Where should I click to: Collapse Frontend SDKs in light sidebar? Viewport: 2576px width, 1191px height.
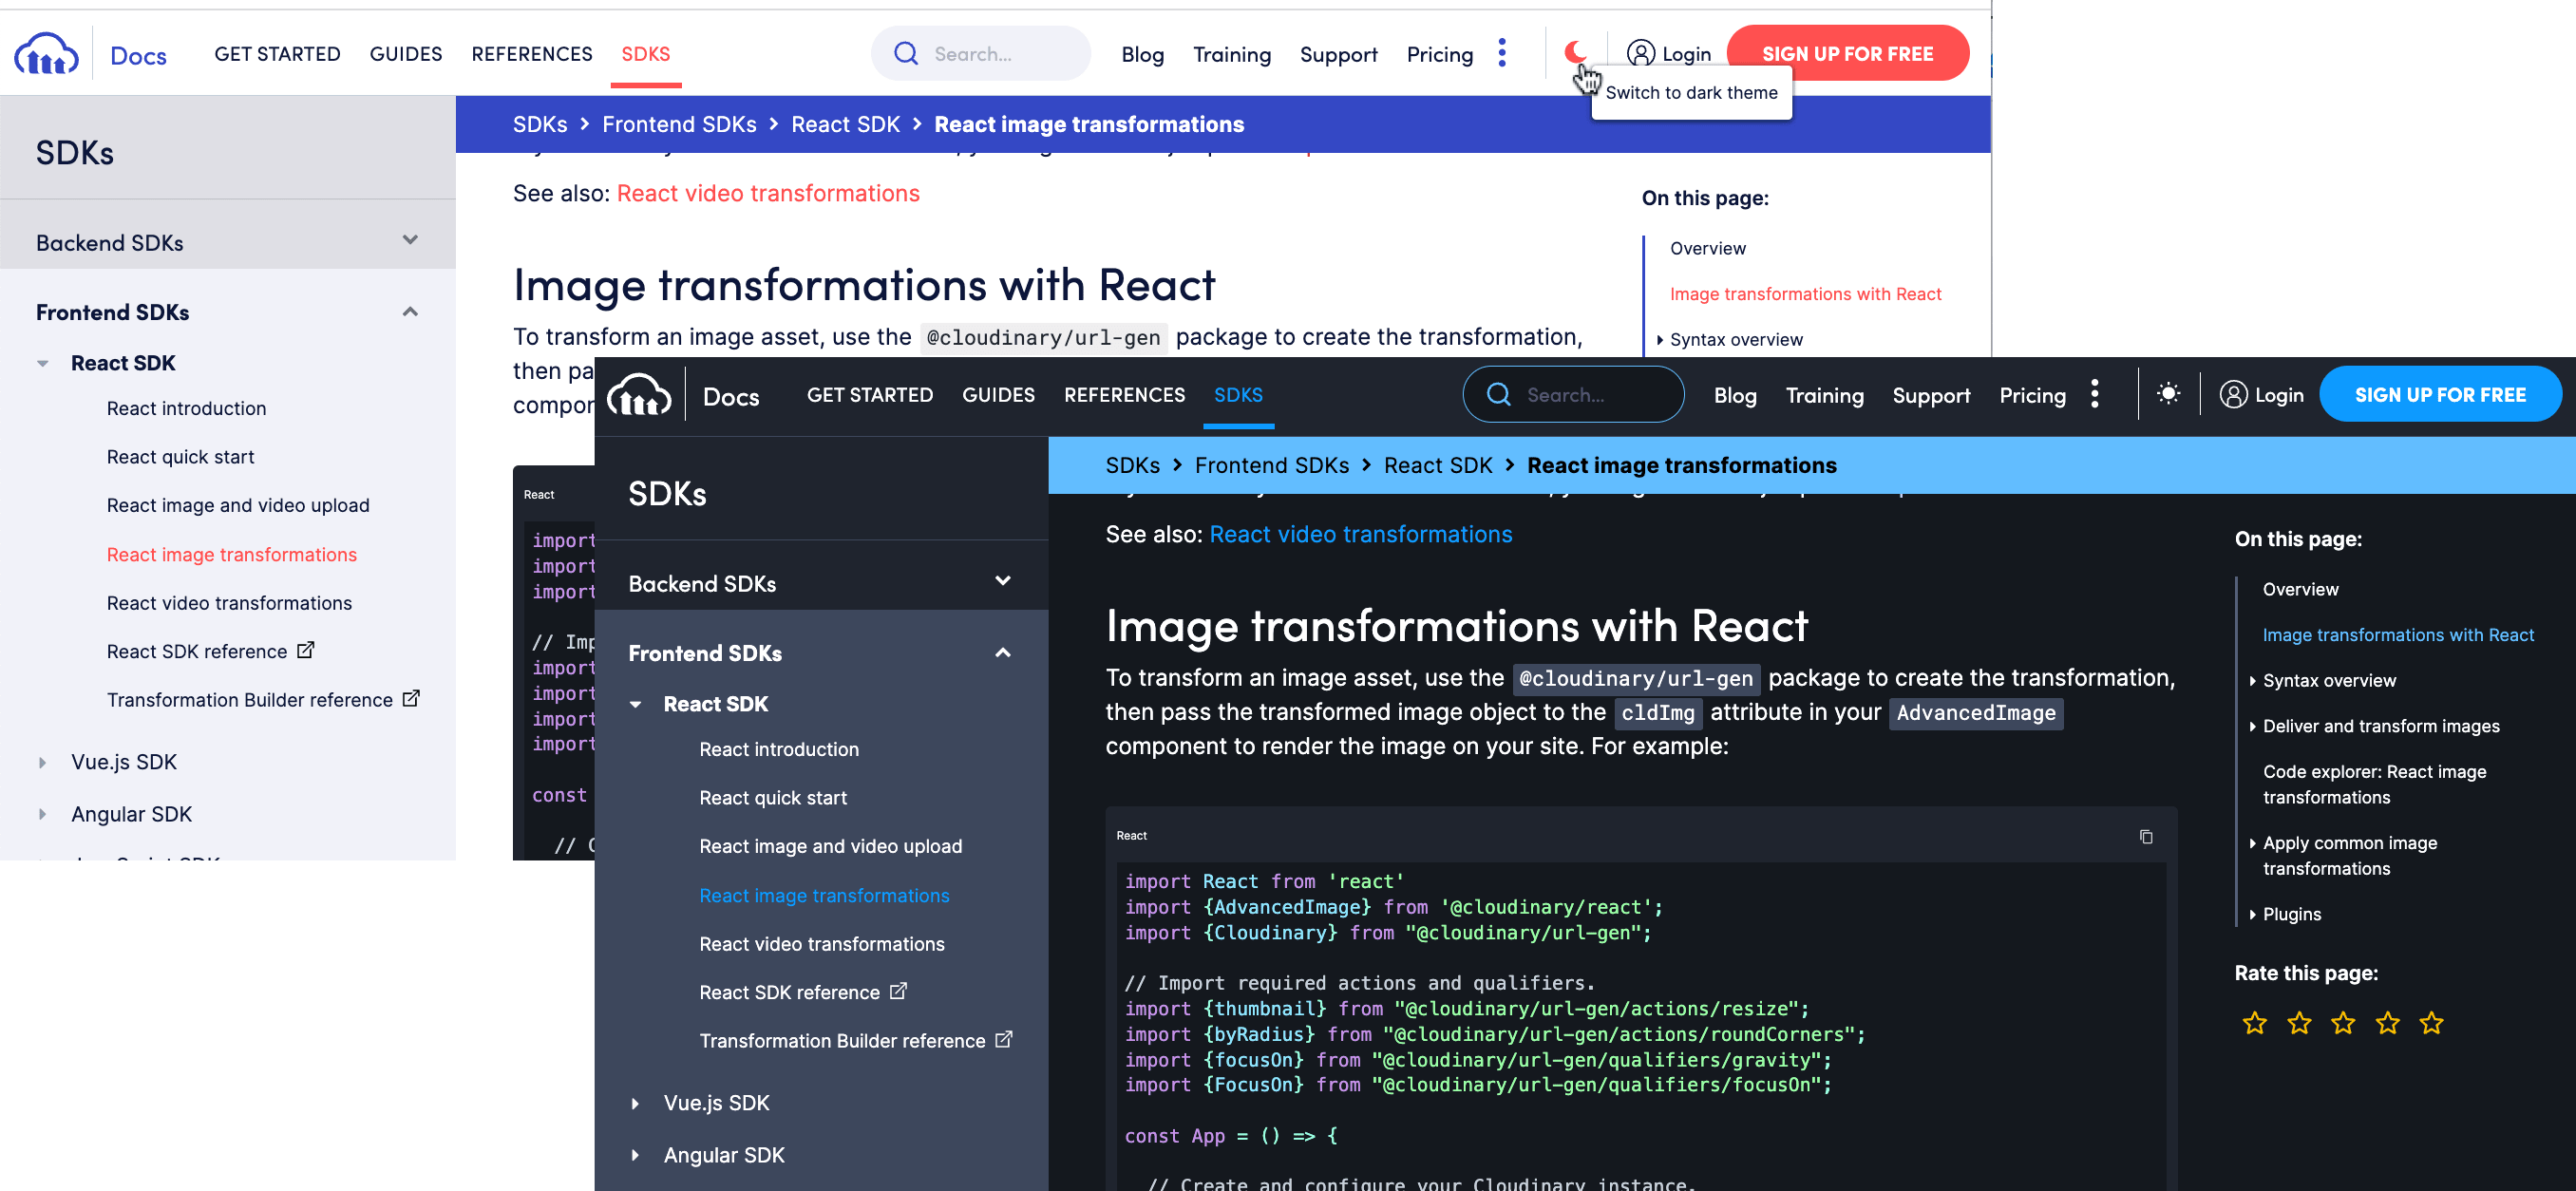[x=410, y=312]
